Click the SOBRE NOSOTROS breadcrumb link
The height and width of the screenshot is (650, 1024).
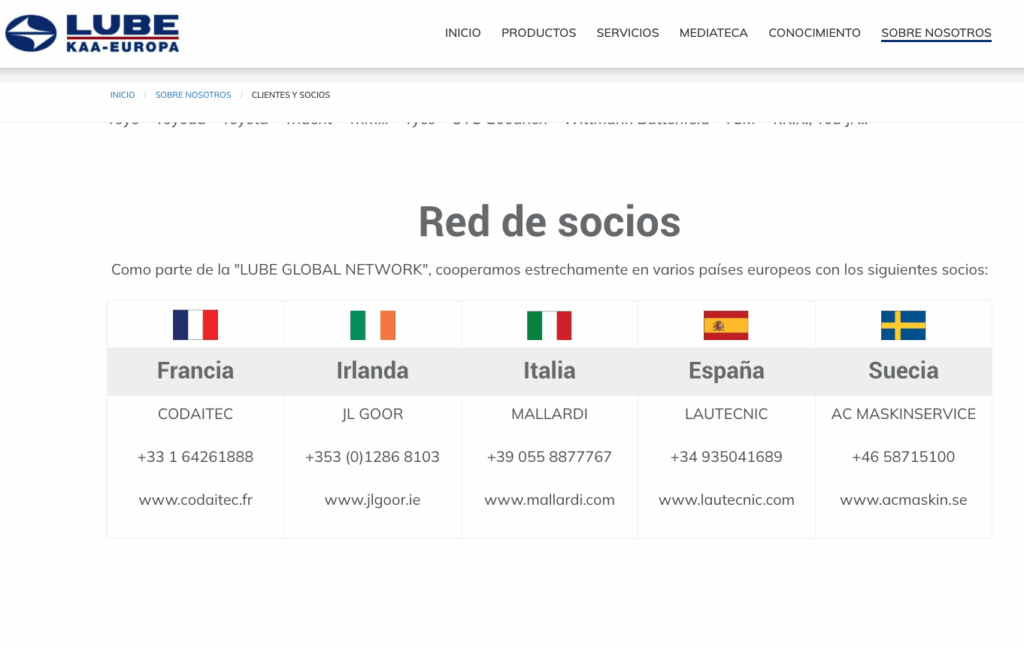[193, 95]
